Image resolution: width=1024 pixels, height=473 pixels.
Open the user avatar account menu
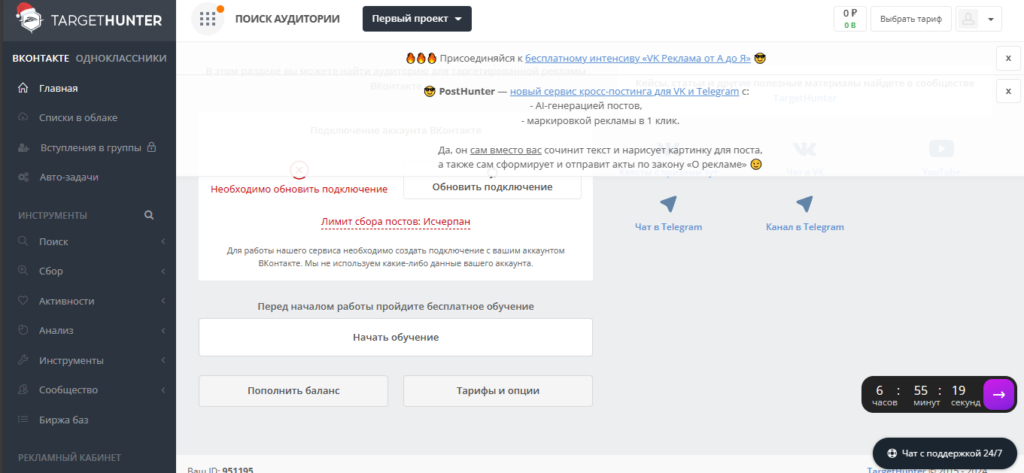point(978,19)
